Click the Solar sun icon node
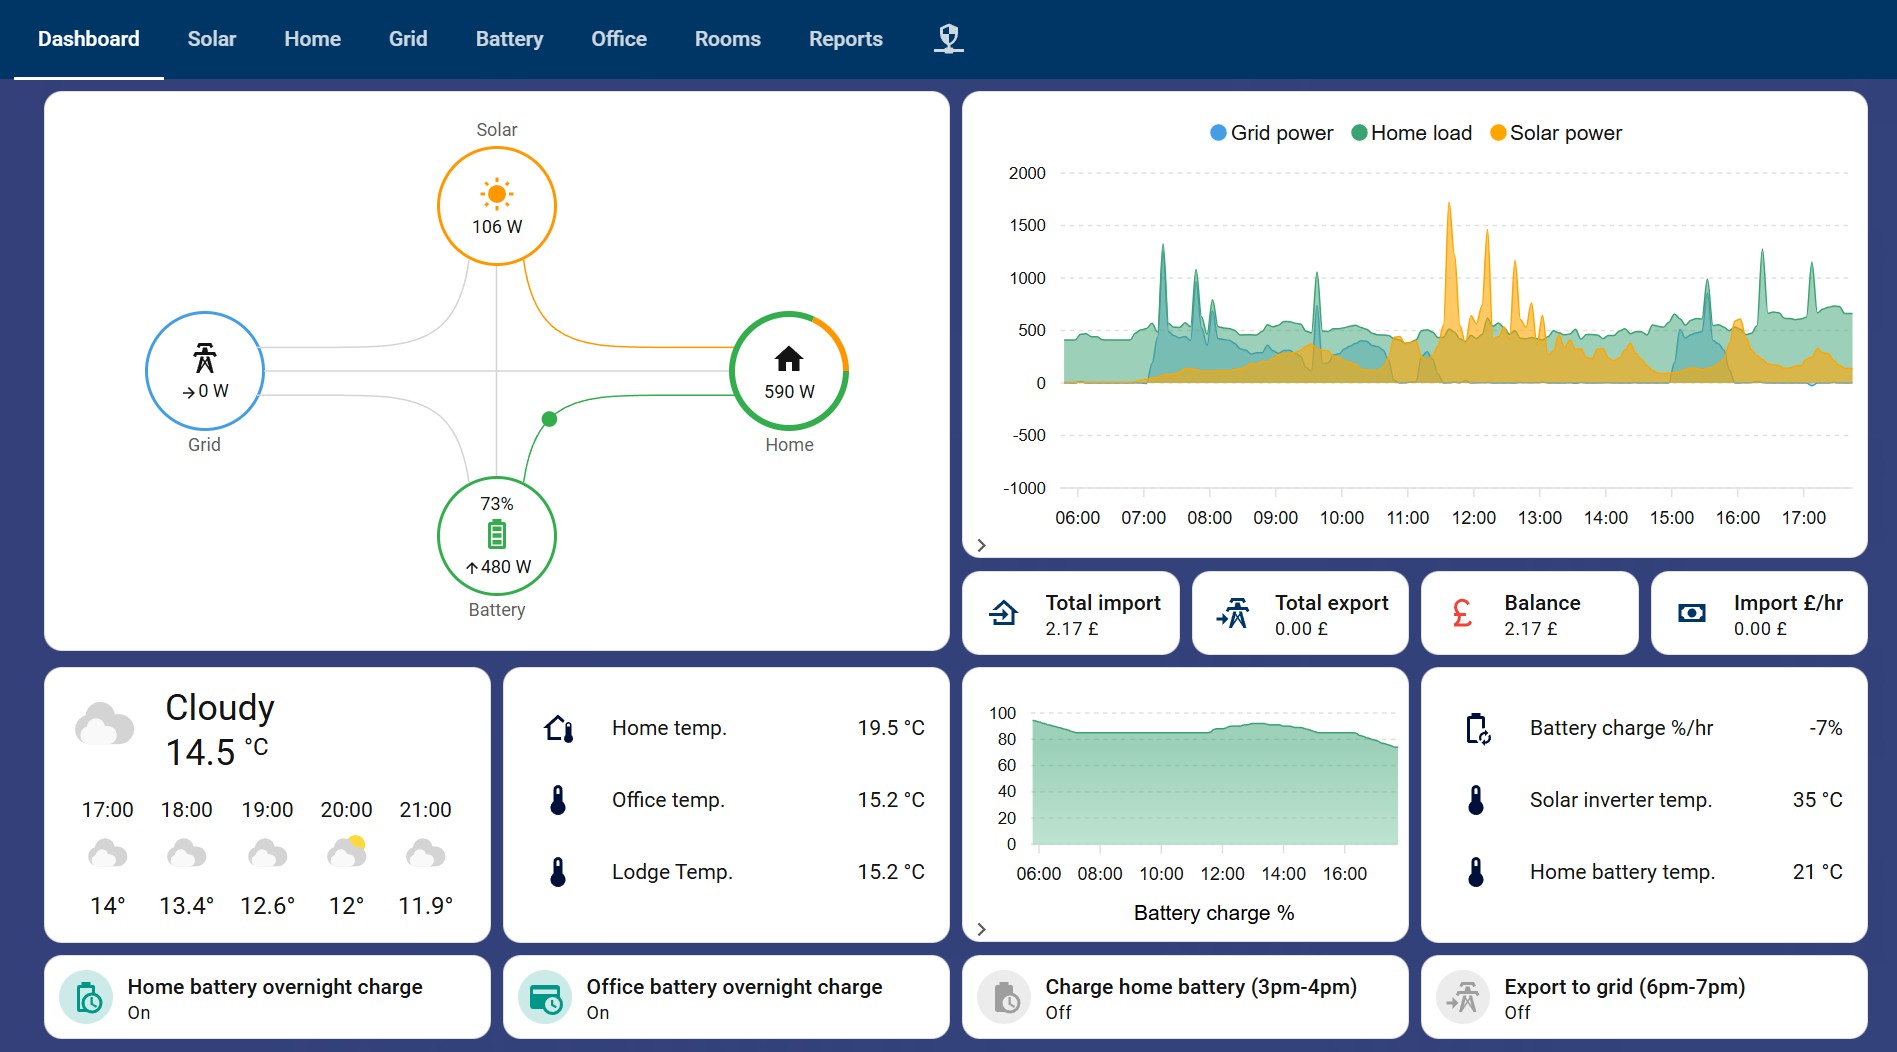Screen dimensions: 1897x1052 point(496,194)
